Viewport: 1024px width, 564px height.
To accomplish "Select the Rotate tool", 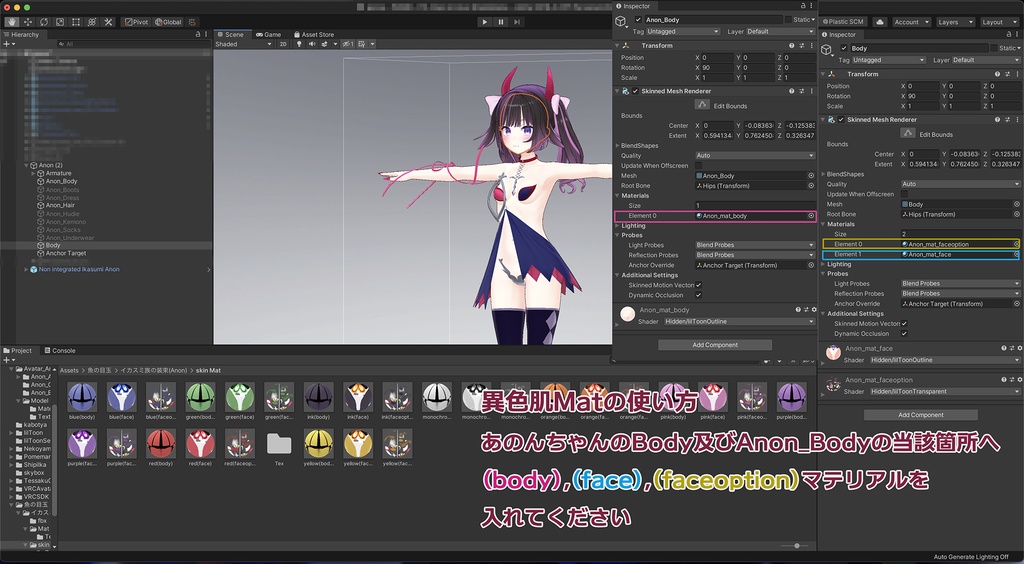I will [x=44, y=22].
